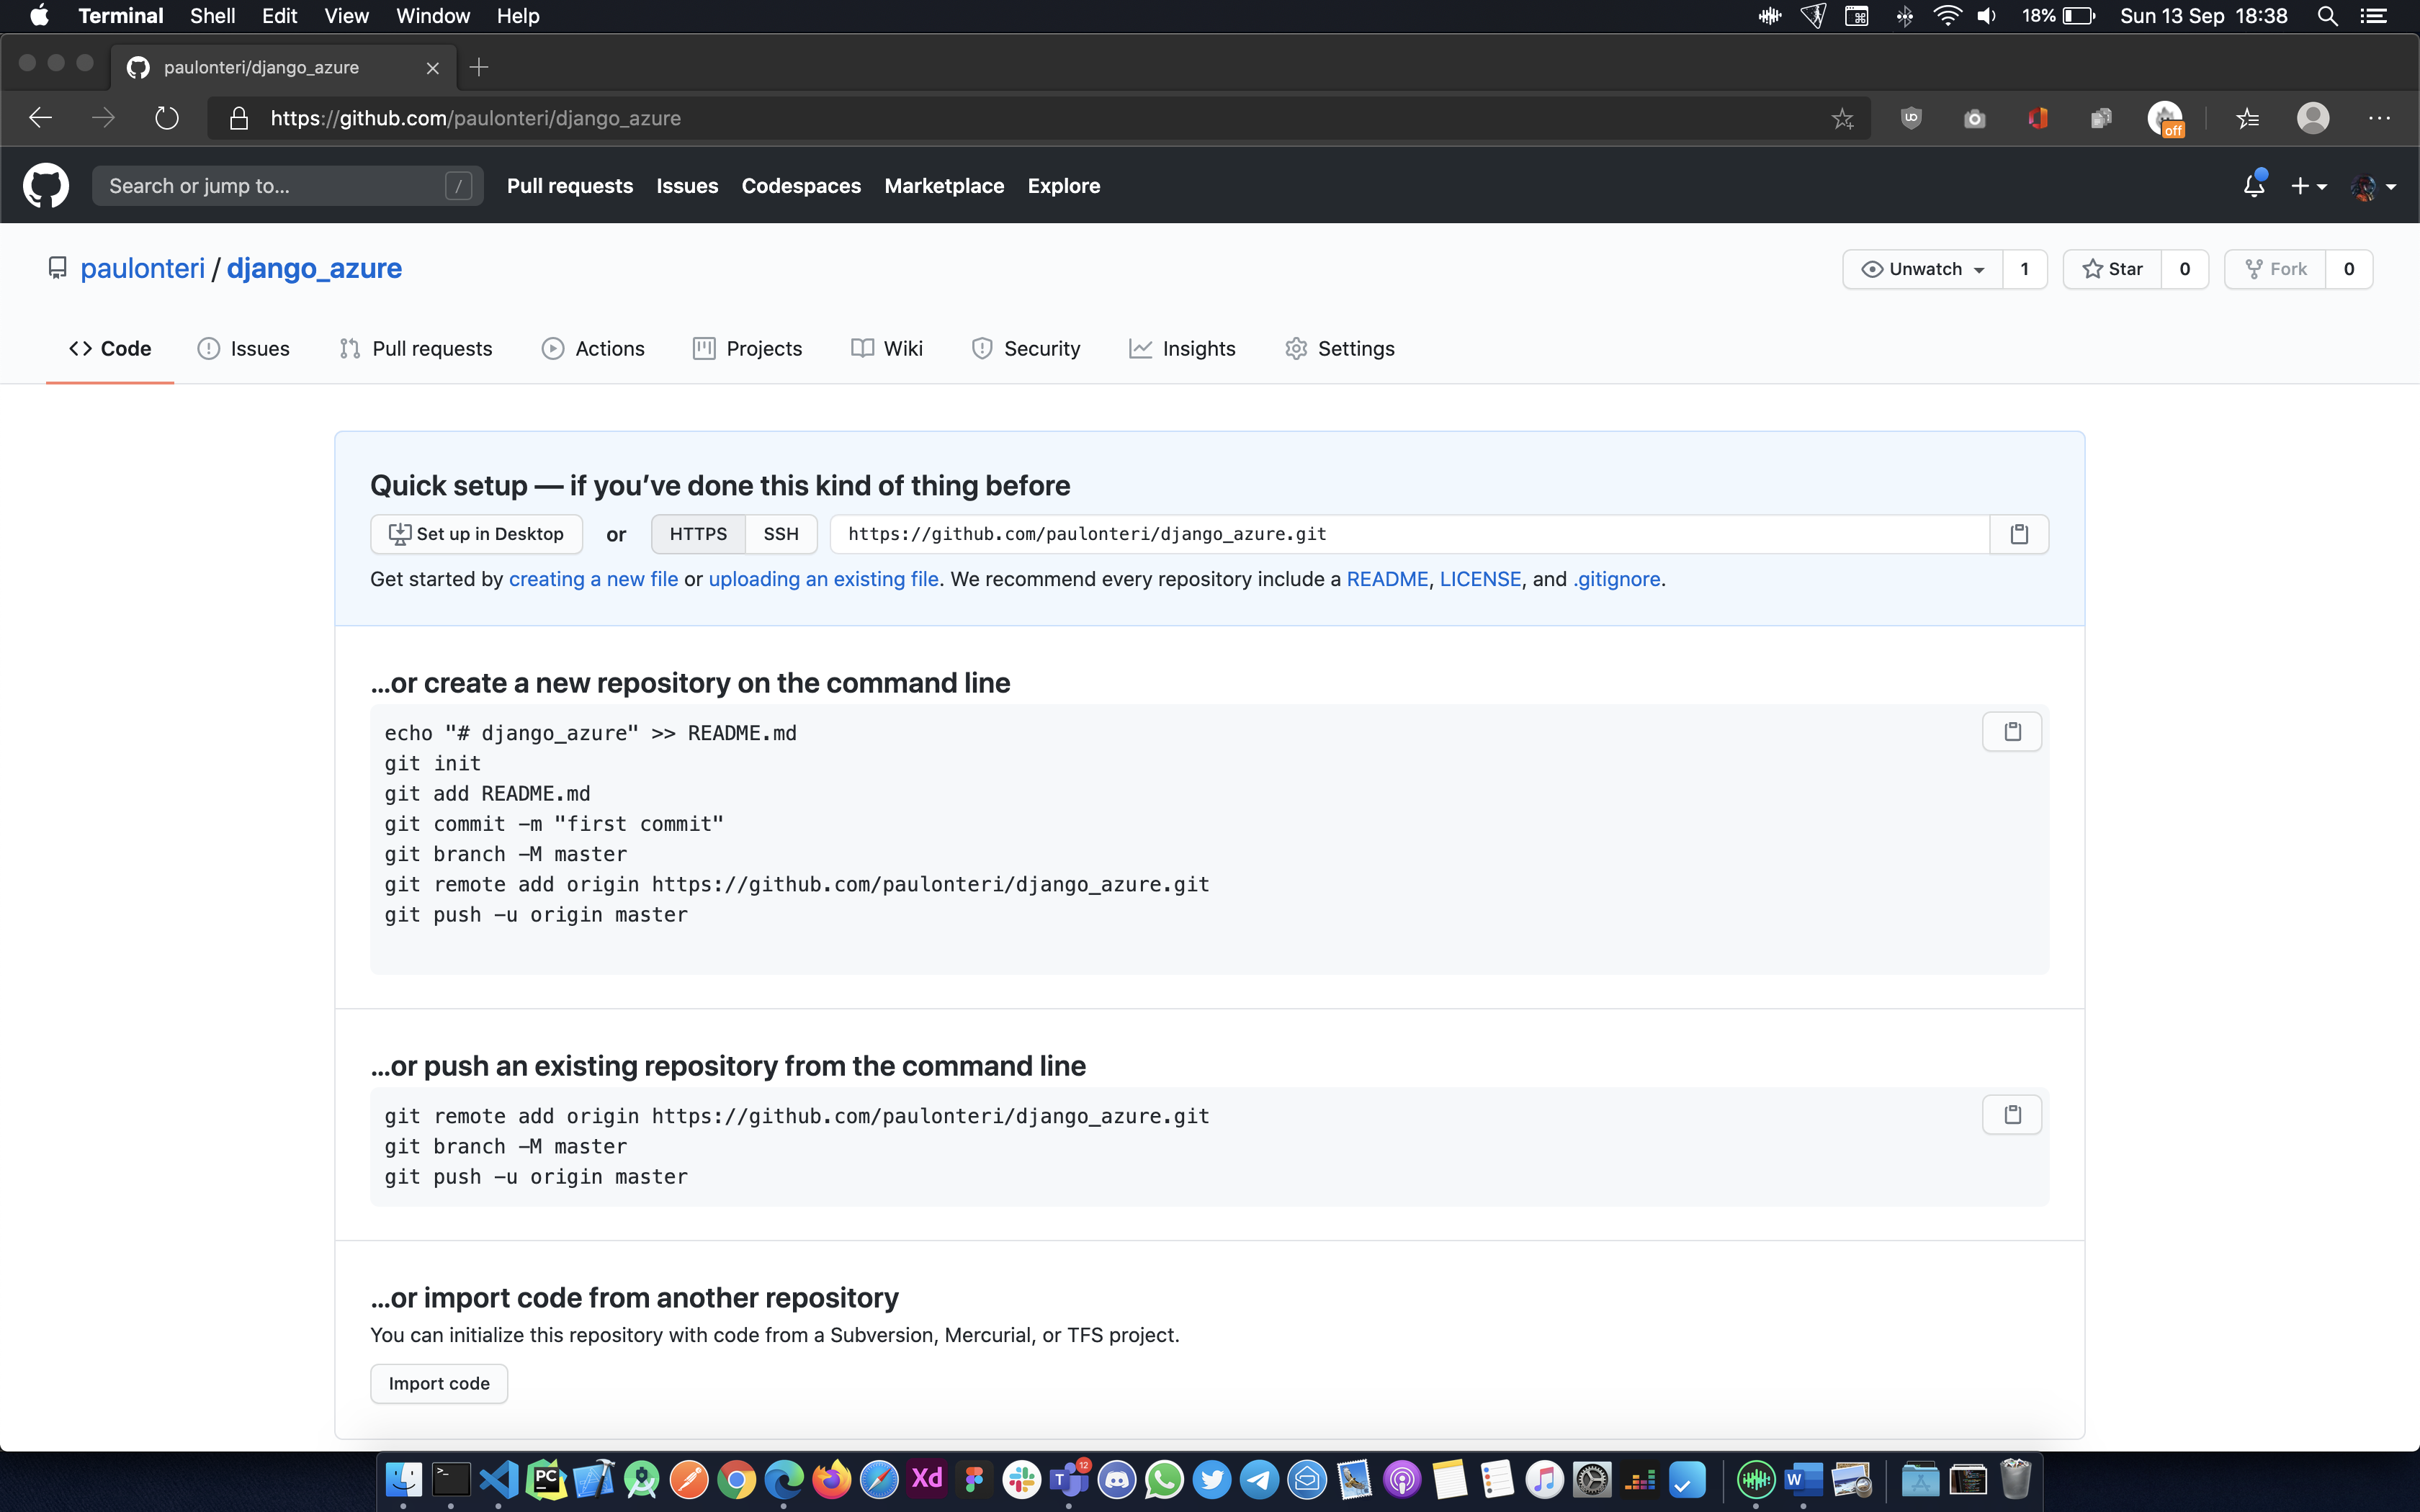Switch the clone URL to SSH

780,534
